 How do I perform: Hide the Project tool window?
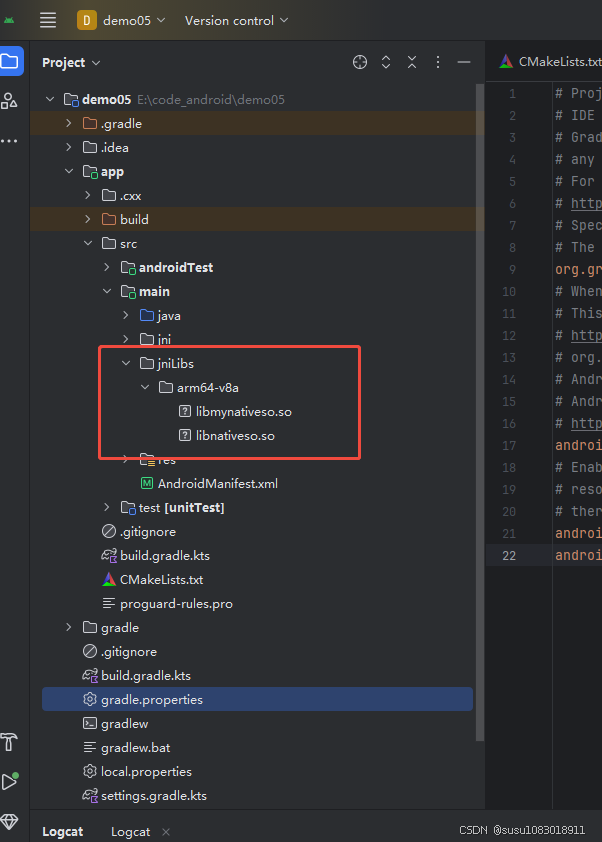point(464,63)
